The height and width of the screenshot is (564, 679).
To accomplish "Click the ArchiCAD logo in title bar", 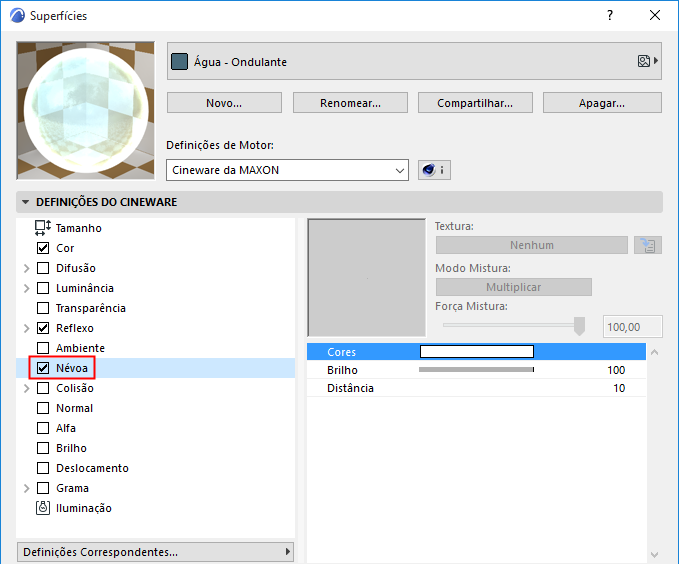I will tap(18, 16).
